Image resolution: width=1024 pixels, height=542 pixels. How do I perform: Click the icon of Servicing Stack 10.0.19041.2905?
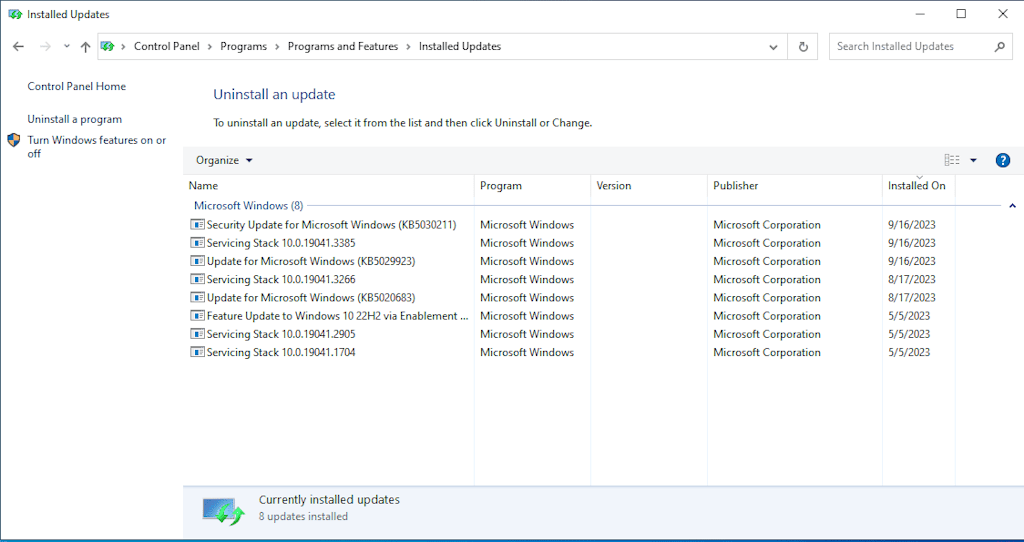(x=197, y=334)
